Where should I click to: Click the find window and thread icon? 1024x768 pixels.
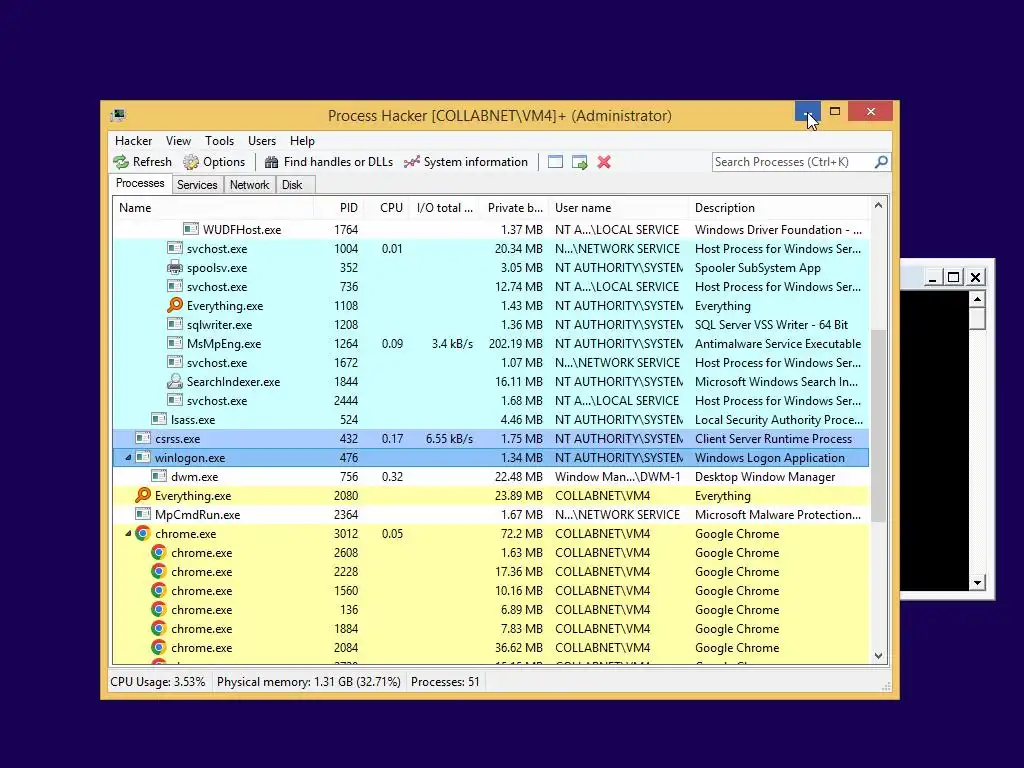click(580, 162)
